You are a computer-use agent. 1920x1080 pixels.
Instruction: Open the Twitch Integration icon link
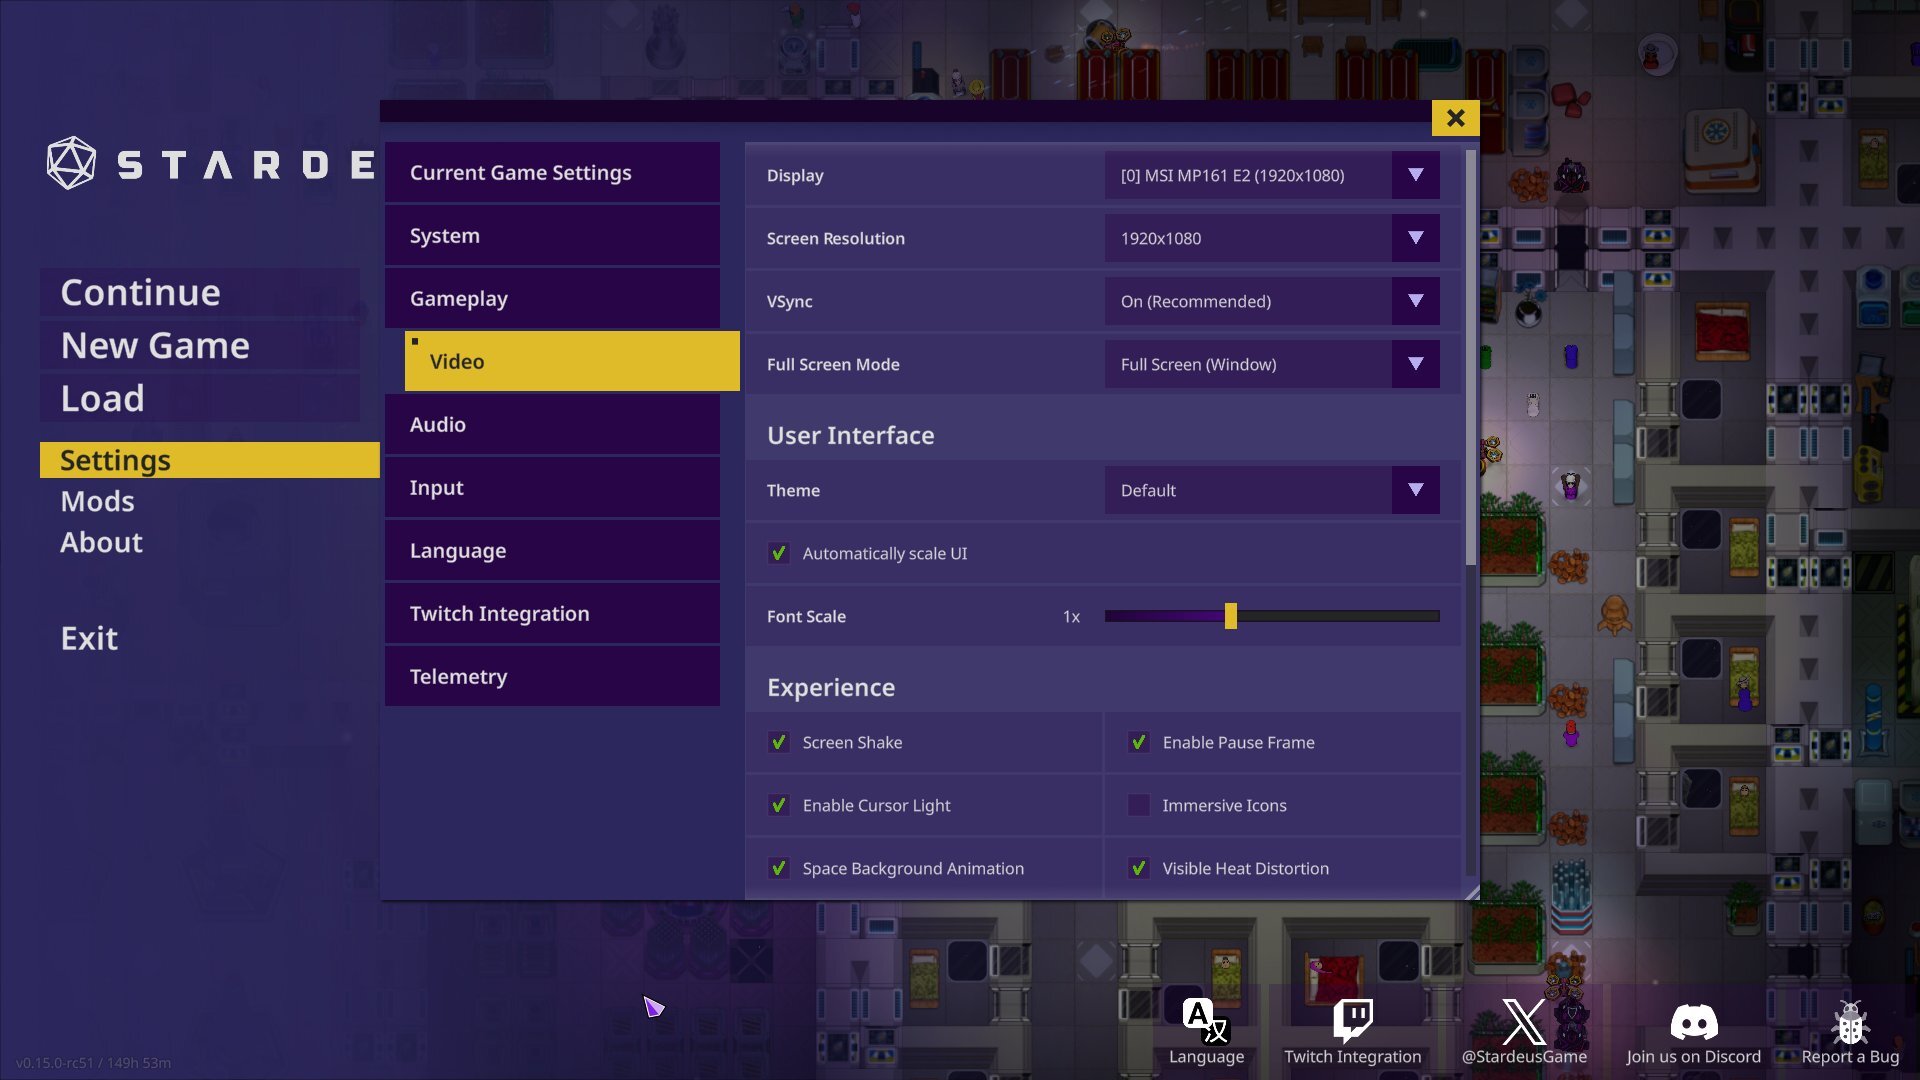[x=1352, y=1021]
